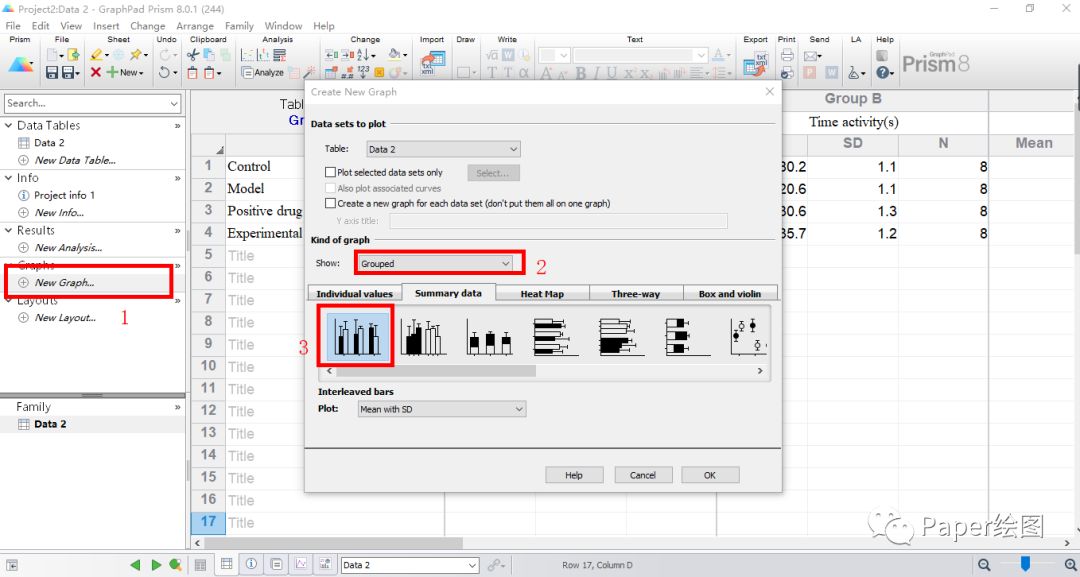Collapse the Info section in navigator
This screenshot has width=1080, height=577.
click(x=8, y=178)
